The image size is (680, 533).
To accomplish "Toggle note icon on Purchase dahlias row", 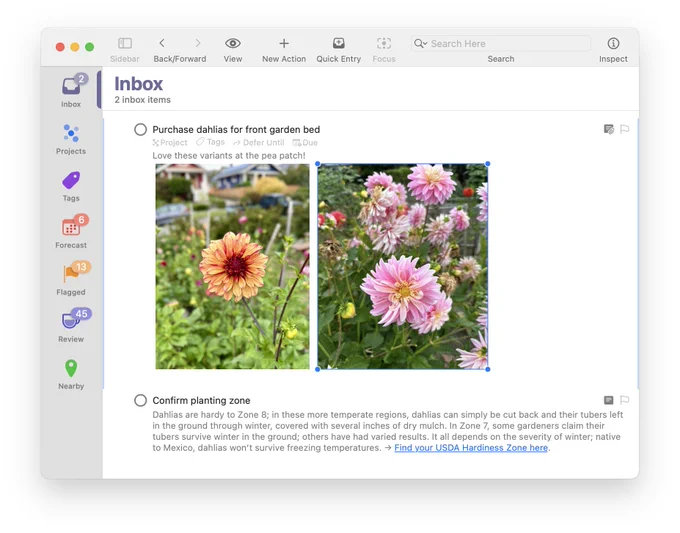I will pyautogui.click(x=609, y=129).
